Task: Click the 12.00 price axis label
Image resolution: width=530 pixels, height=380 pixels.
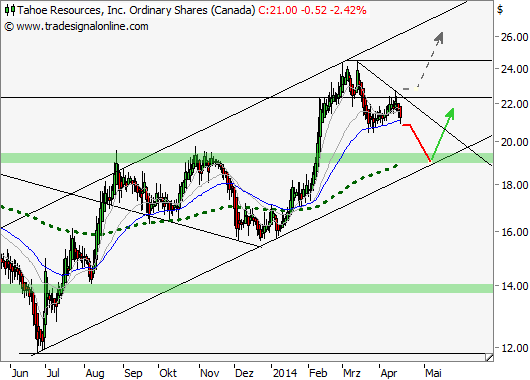Action: 514,348
